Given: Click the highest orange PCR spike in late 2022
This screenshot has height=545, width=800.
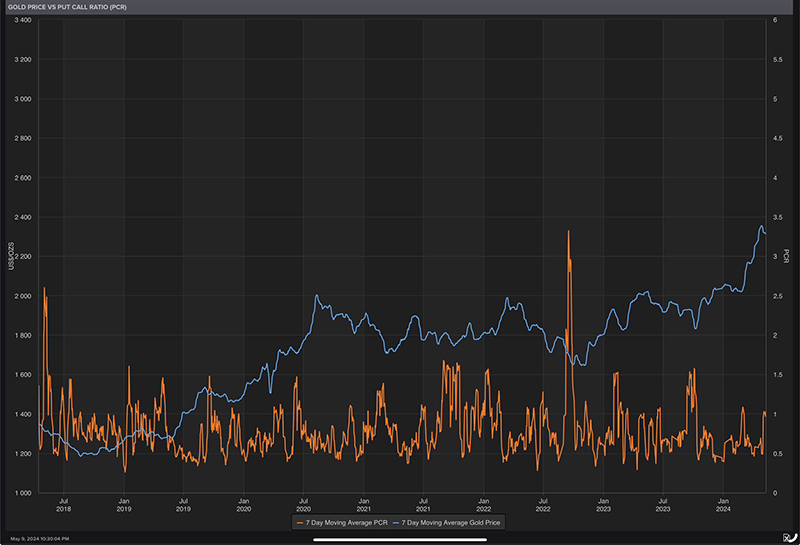Looking at the screenshot, I should click(569, 232).
